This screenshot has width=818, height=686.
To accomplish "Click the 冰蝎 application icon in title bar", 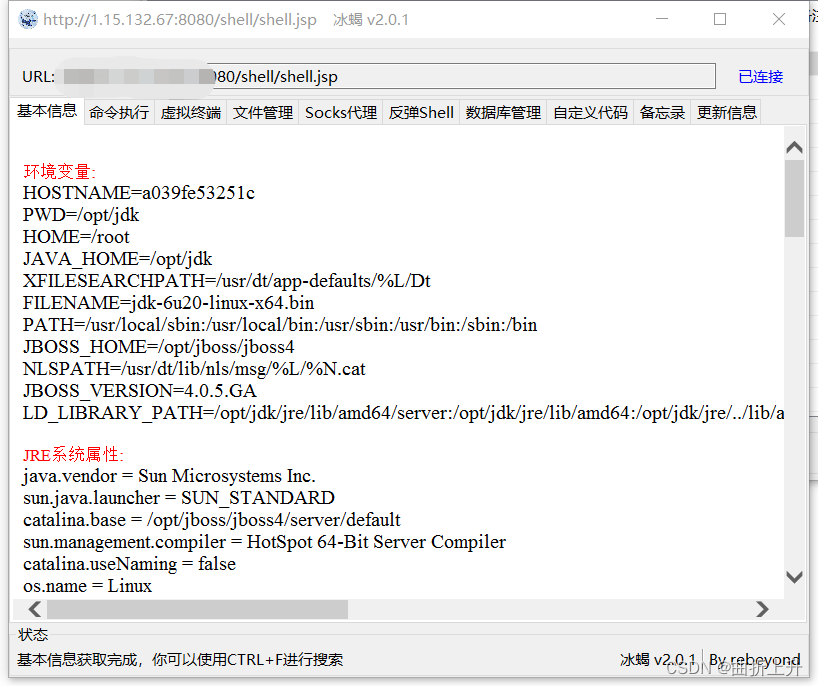I will click(28, 19).
